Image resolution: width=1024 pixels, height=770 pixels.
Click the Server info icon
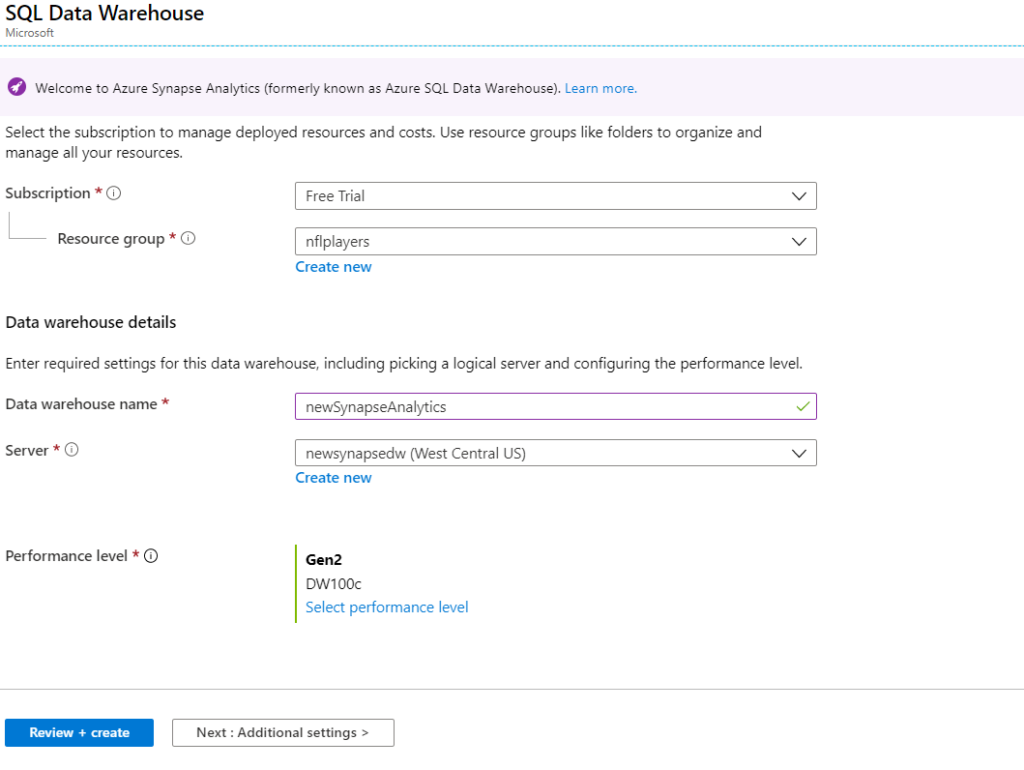coord(72,450)
